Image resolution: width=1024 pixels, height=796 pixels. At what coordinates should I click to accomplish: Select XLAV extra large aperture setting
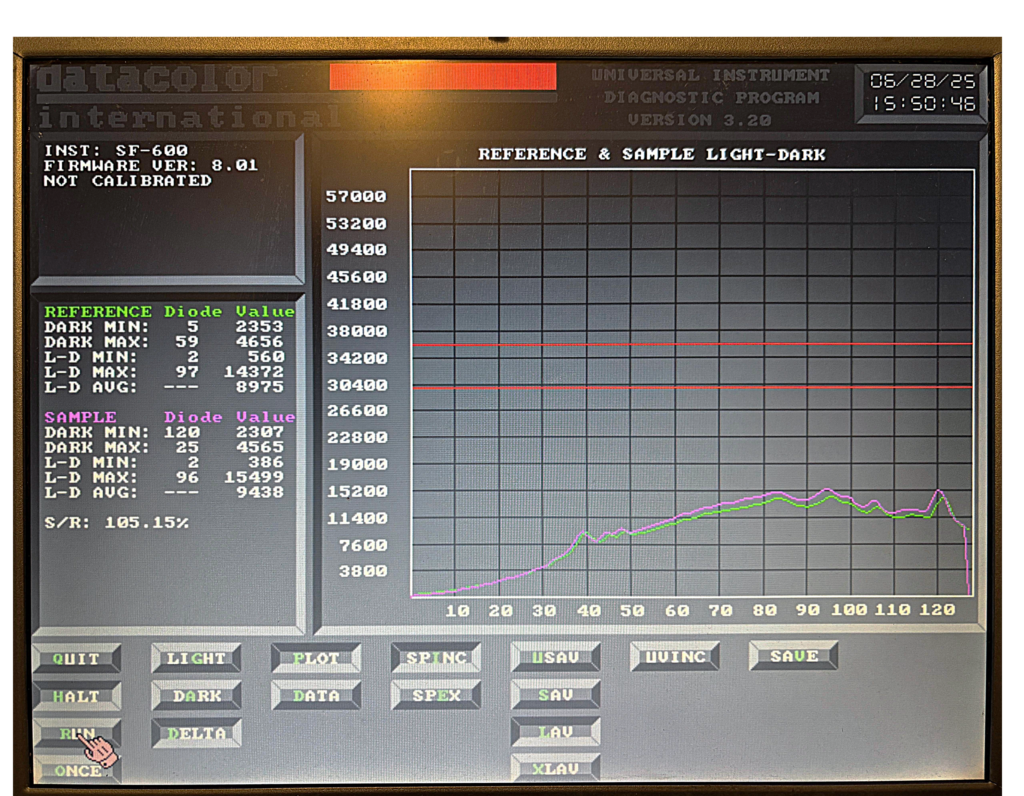point(555,769)
